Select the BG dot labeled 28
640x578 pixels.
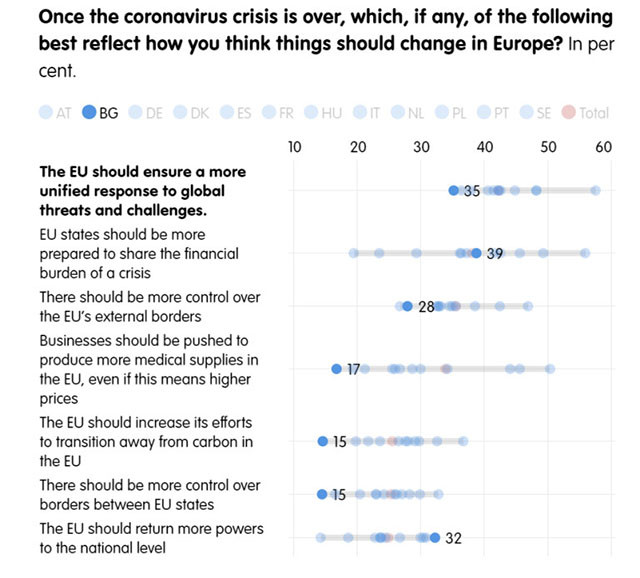tap(407, 306)
